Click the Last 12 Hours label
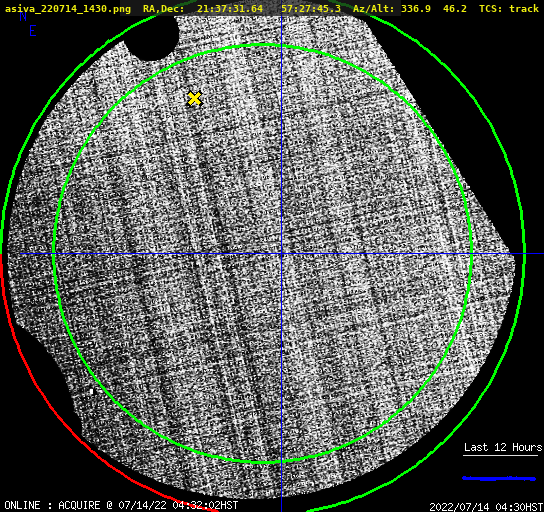 [503, 447]
